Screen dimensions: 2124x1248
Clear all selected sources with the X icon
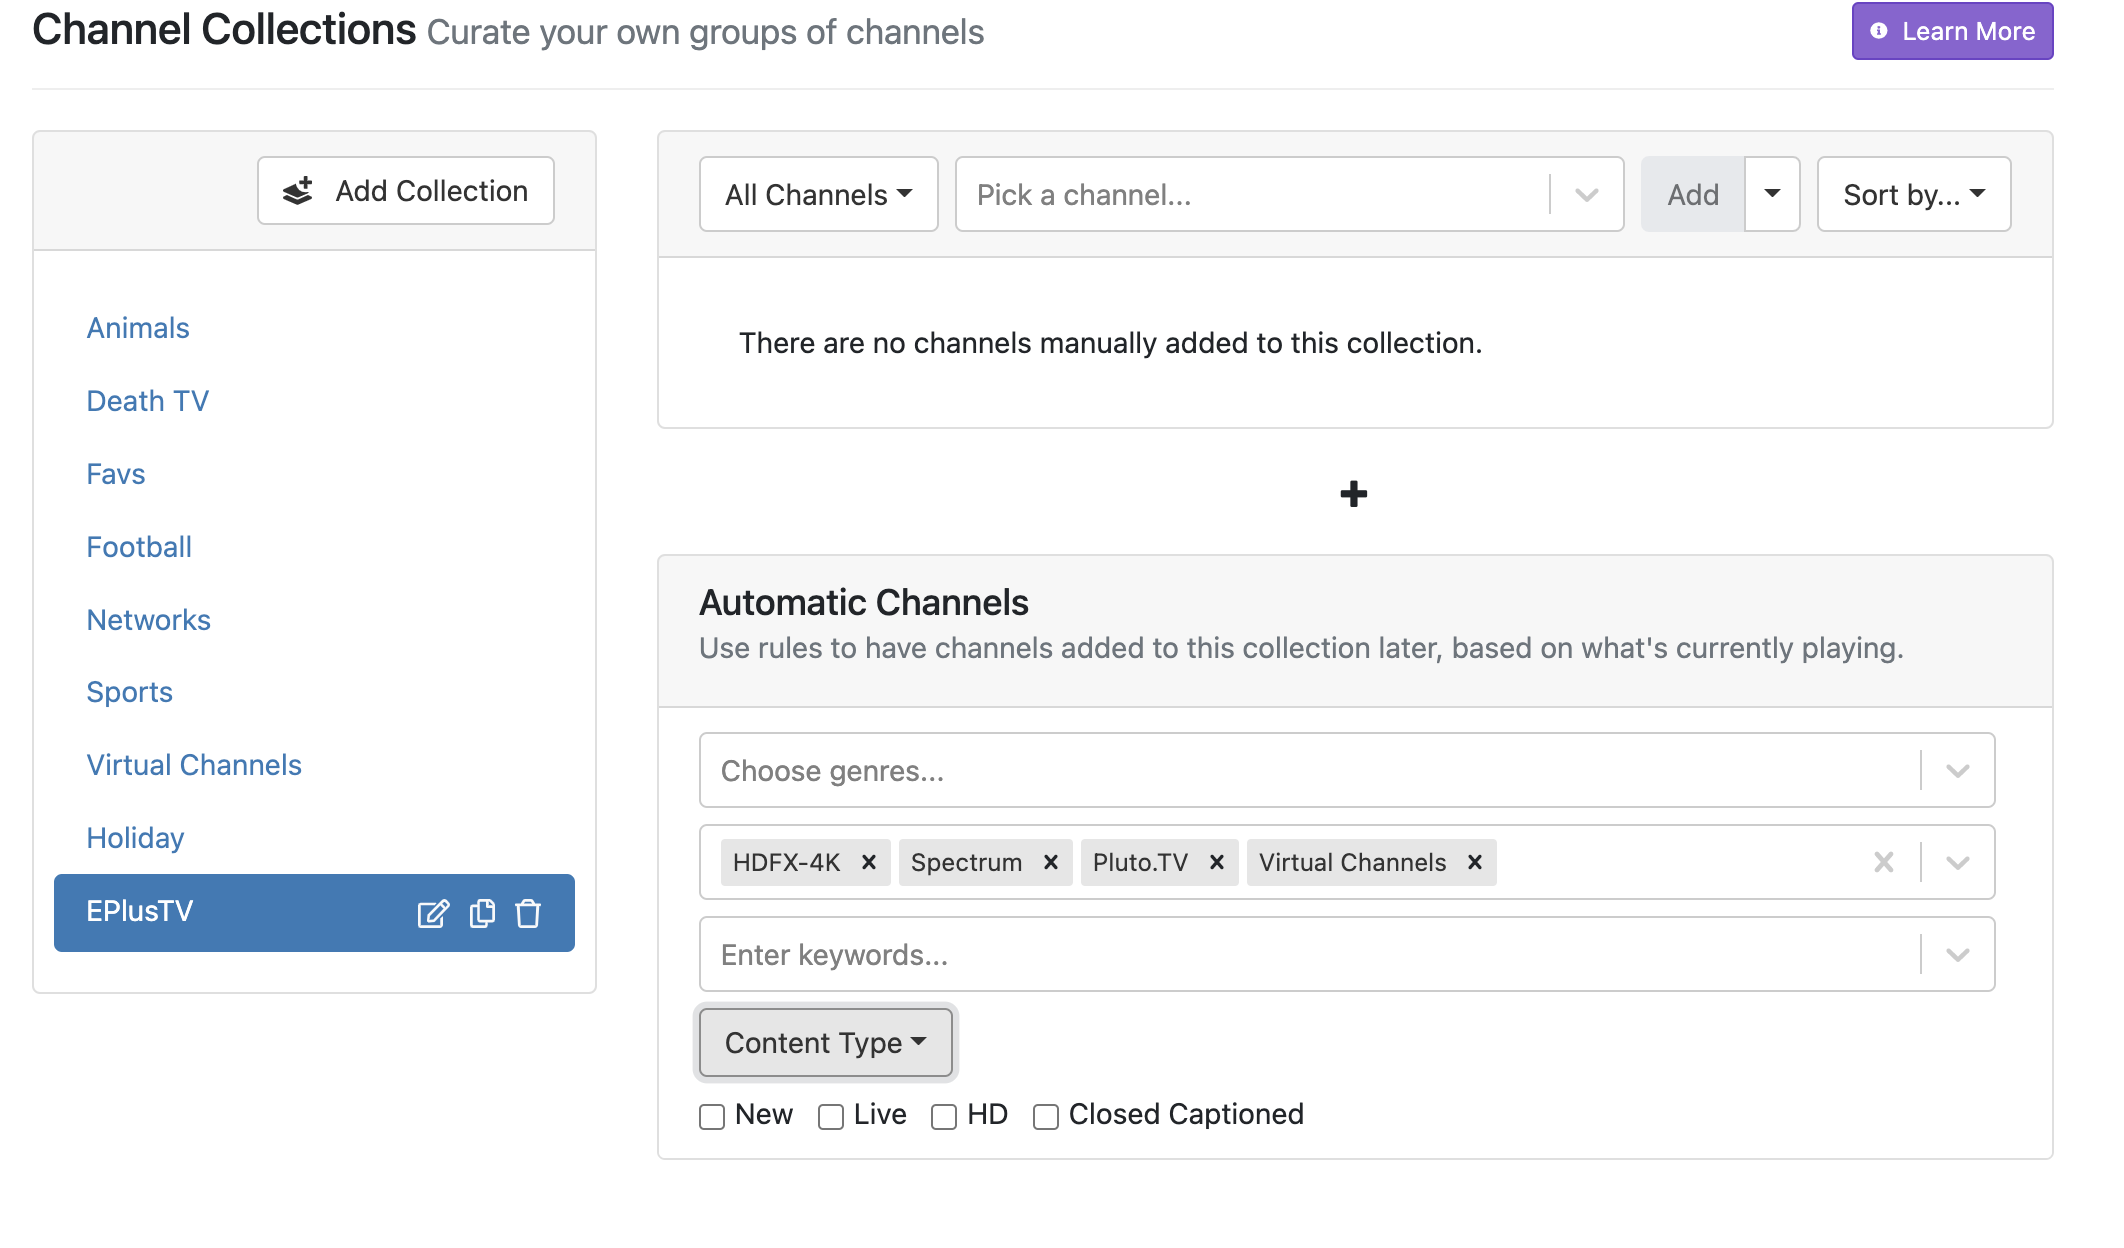[x=1884, y=862]
